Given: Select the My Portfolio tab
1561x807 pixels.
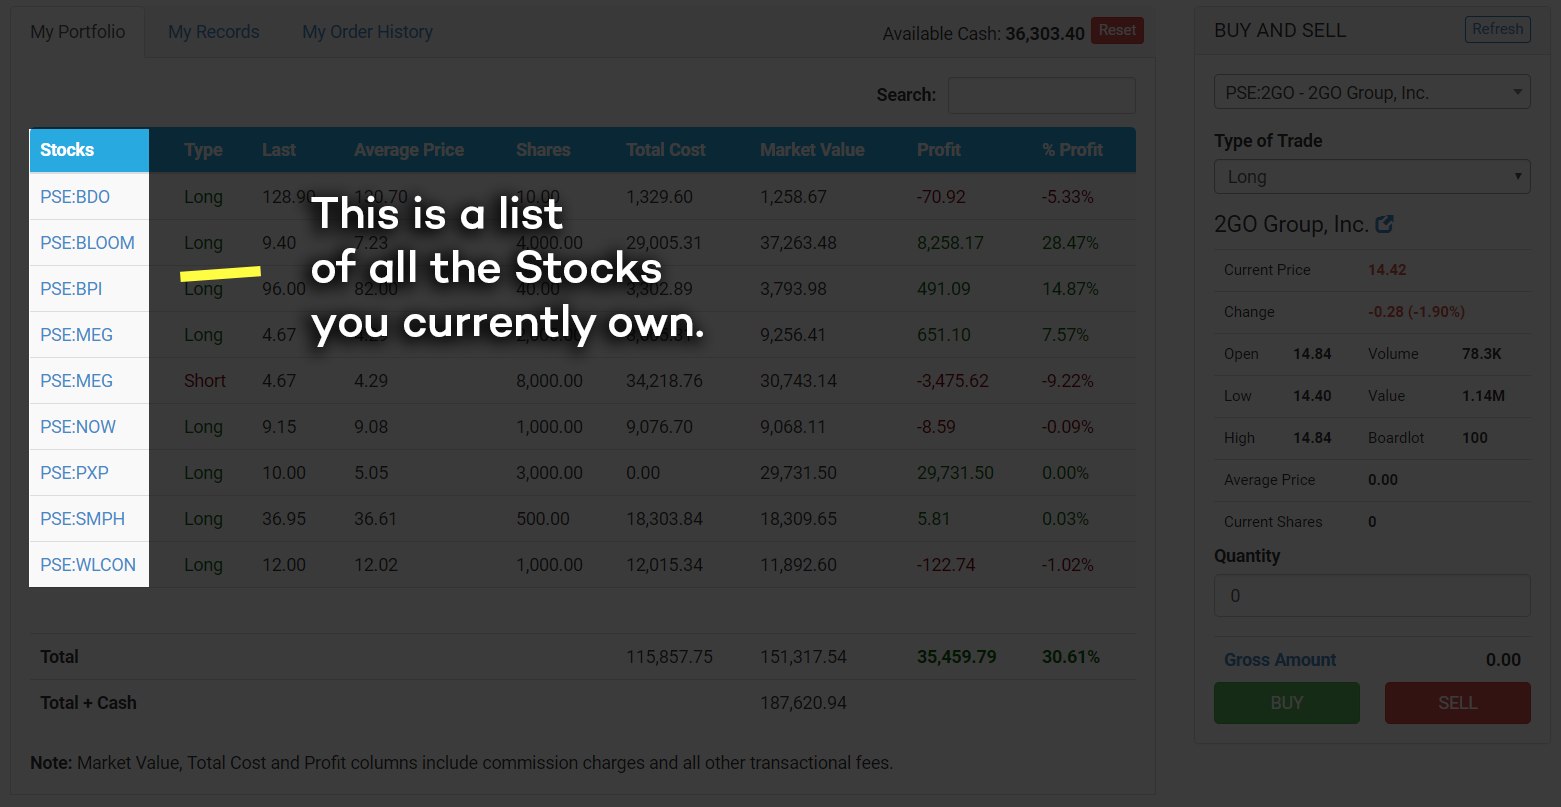Looking at the screenshot, I should (78, 32).
